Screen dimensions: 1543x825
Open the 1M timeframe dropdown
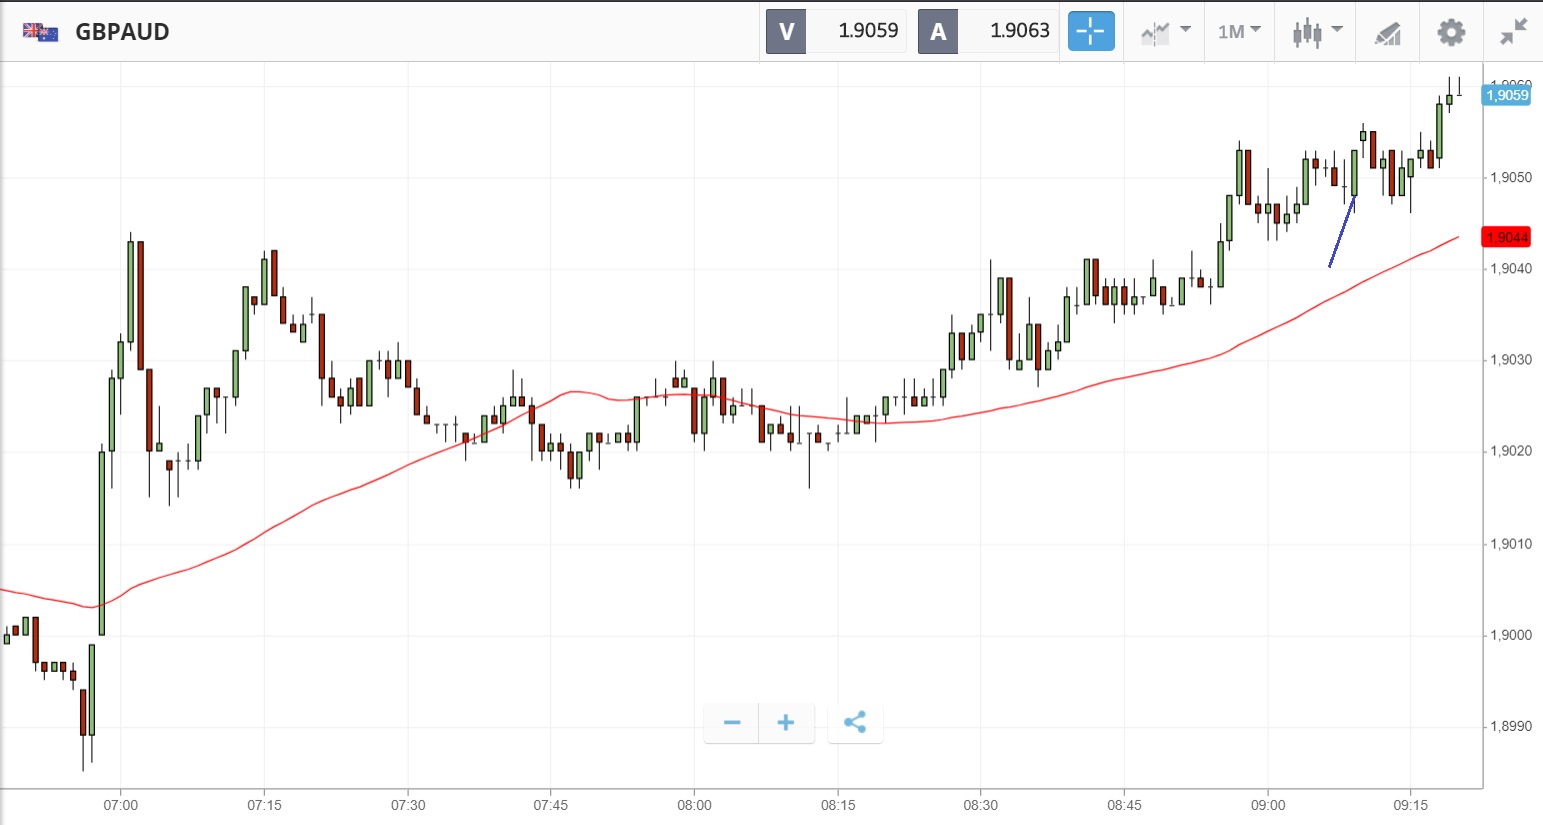(1239, 32)
